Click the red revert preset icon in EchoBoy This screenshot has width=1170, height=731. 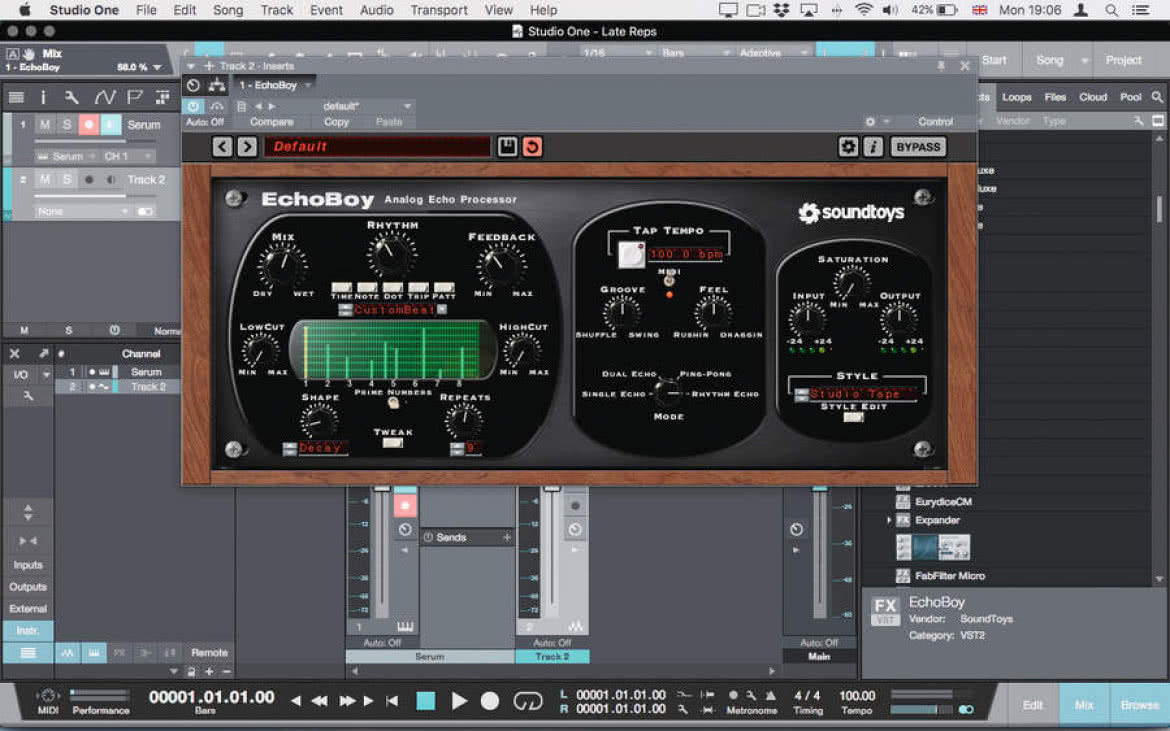pos(532,147)
